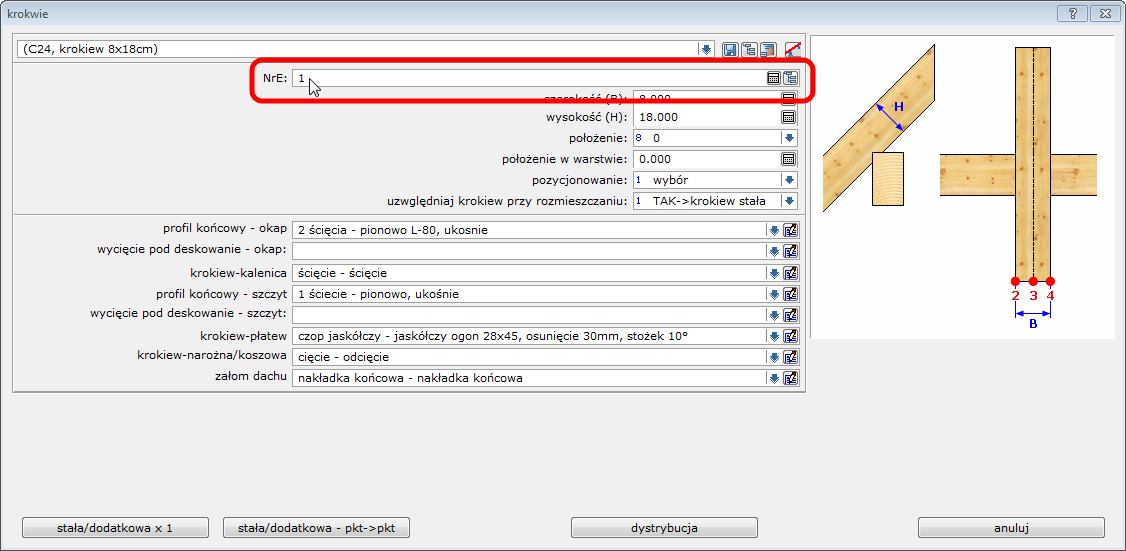The image size is (1126, 551).
Task: Click the save preset floppy disk icon
Action: tap(730, 49)
